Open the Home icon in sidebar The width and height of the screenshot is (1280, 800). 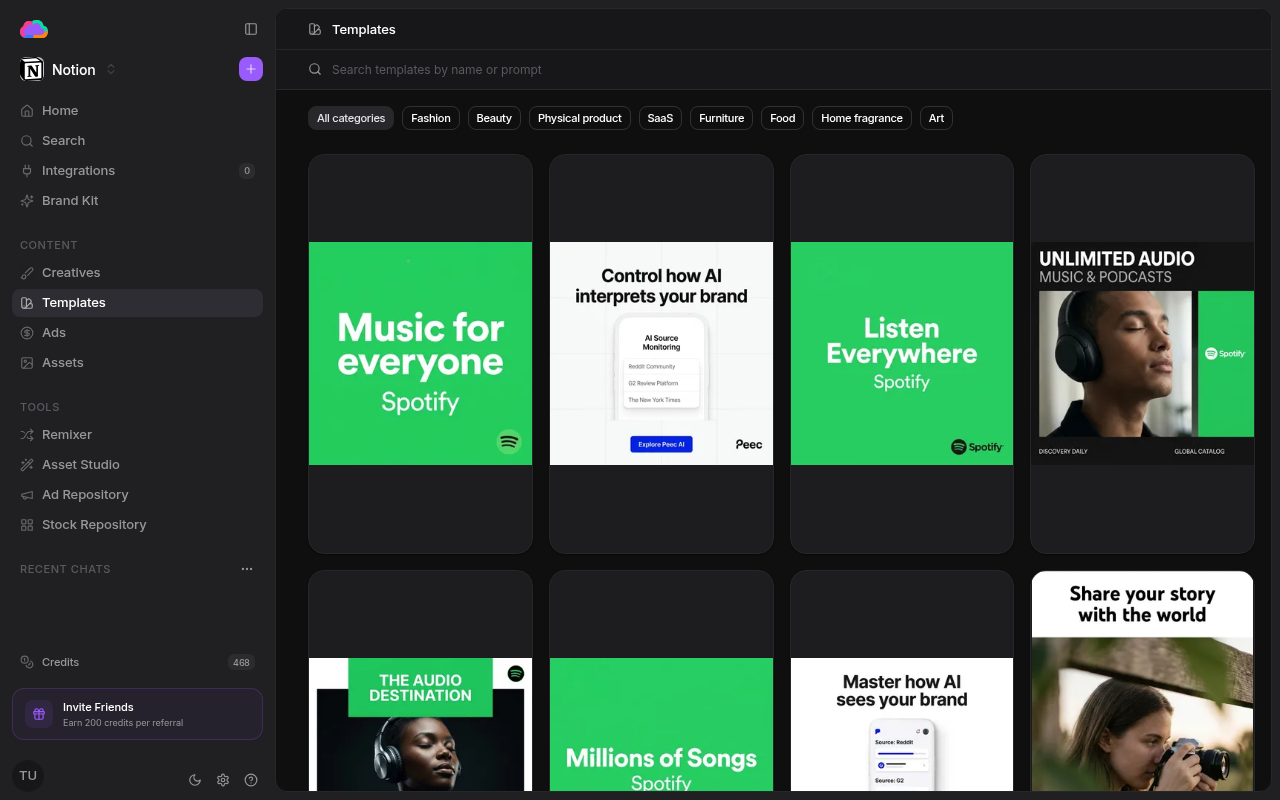[x=27, y=111]
